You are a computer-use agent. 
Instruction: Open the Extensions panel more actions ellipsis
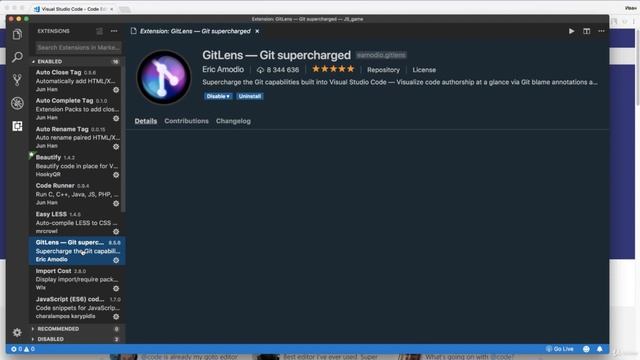[x=114, y=31]
